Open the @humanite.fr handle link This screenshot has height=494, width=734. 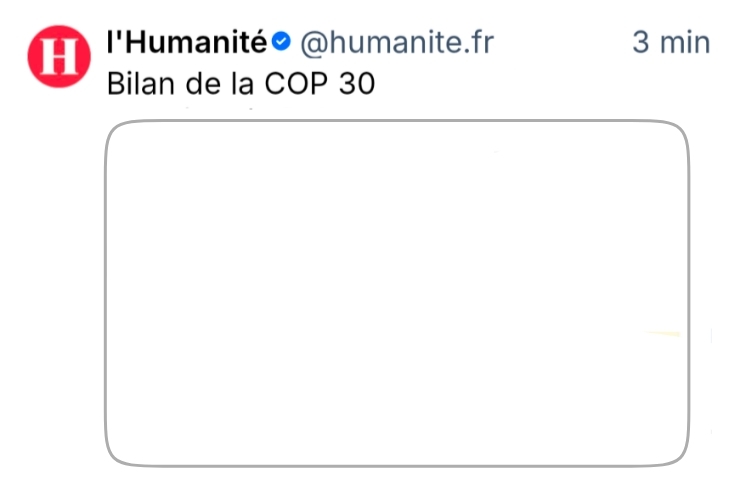coord(397,42)
